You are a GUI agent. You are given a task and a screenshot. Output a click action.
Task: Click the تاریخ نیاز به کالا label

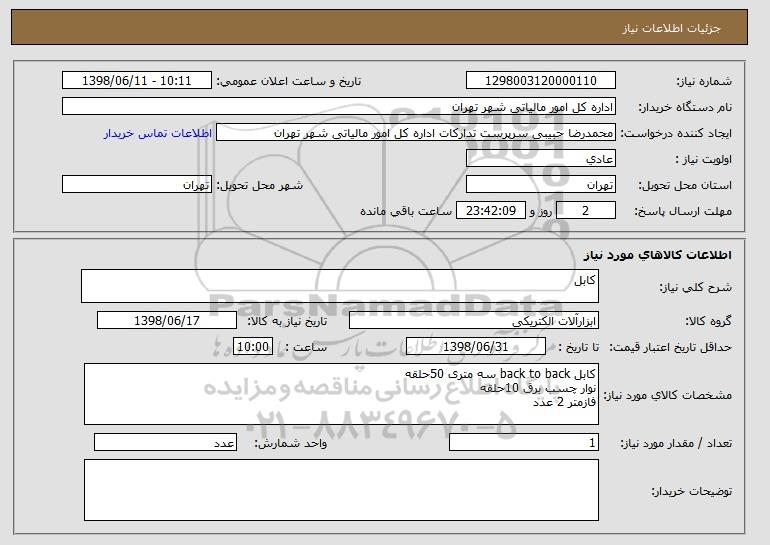286,321
